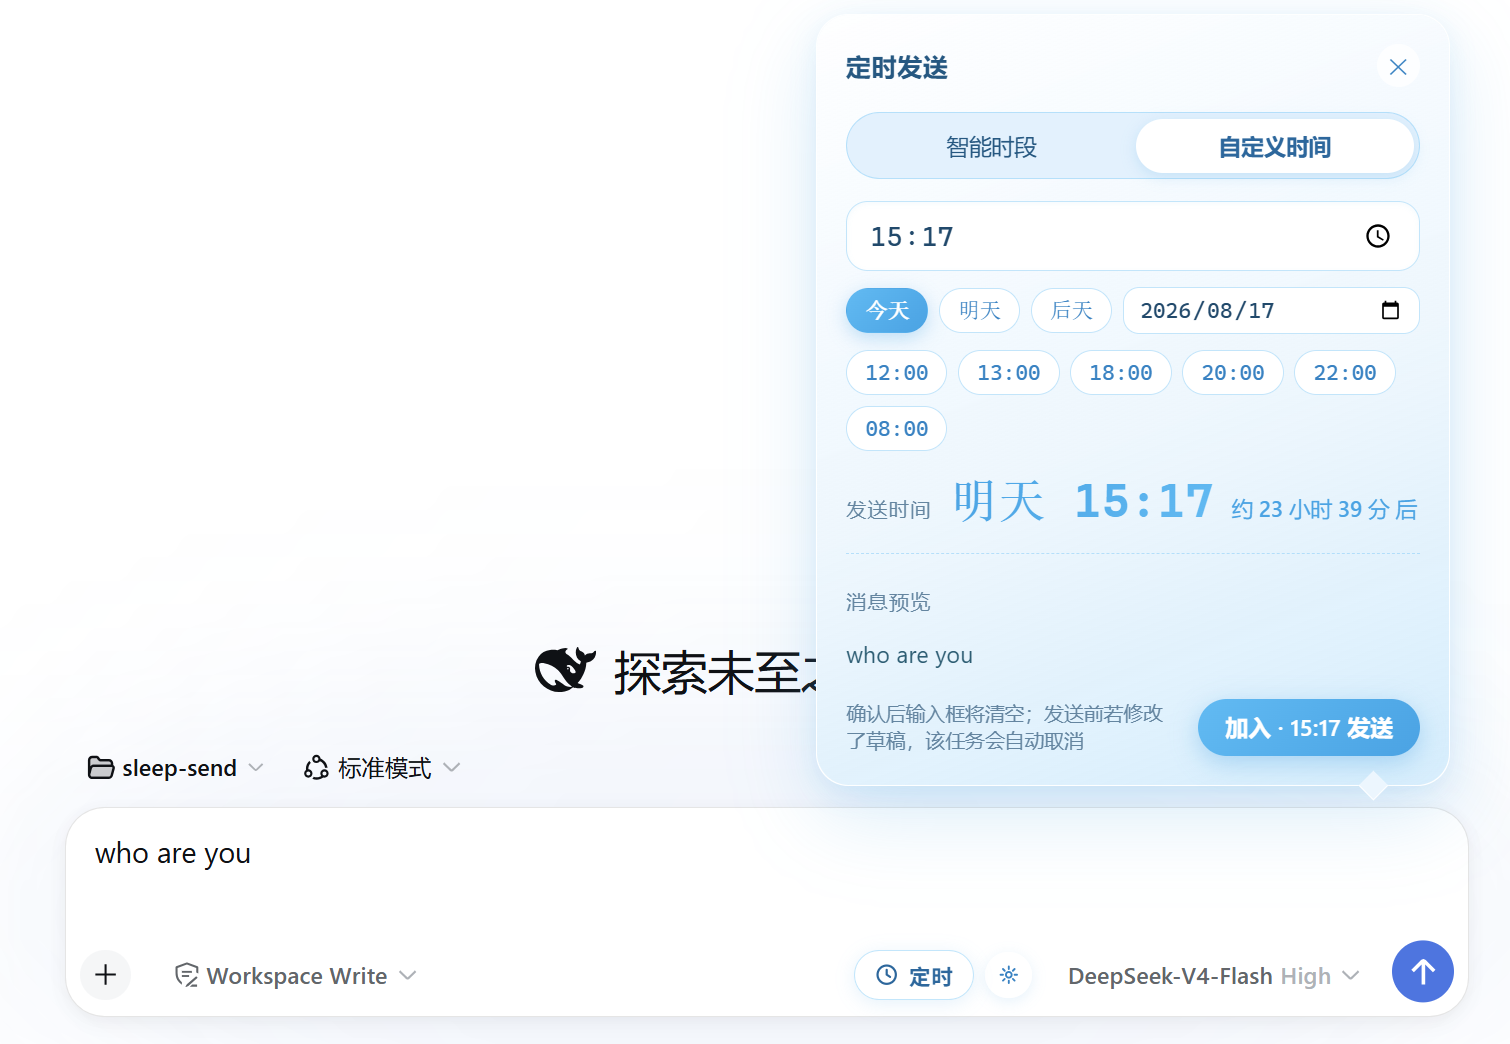Screen dimensions: 1510x1044
Task: Close the 定时发送 popup
Action: click(x=1398, y=67)
